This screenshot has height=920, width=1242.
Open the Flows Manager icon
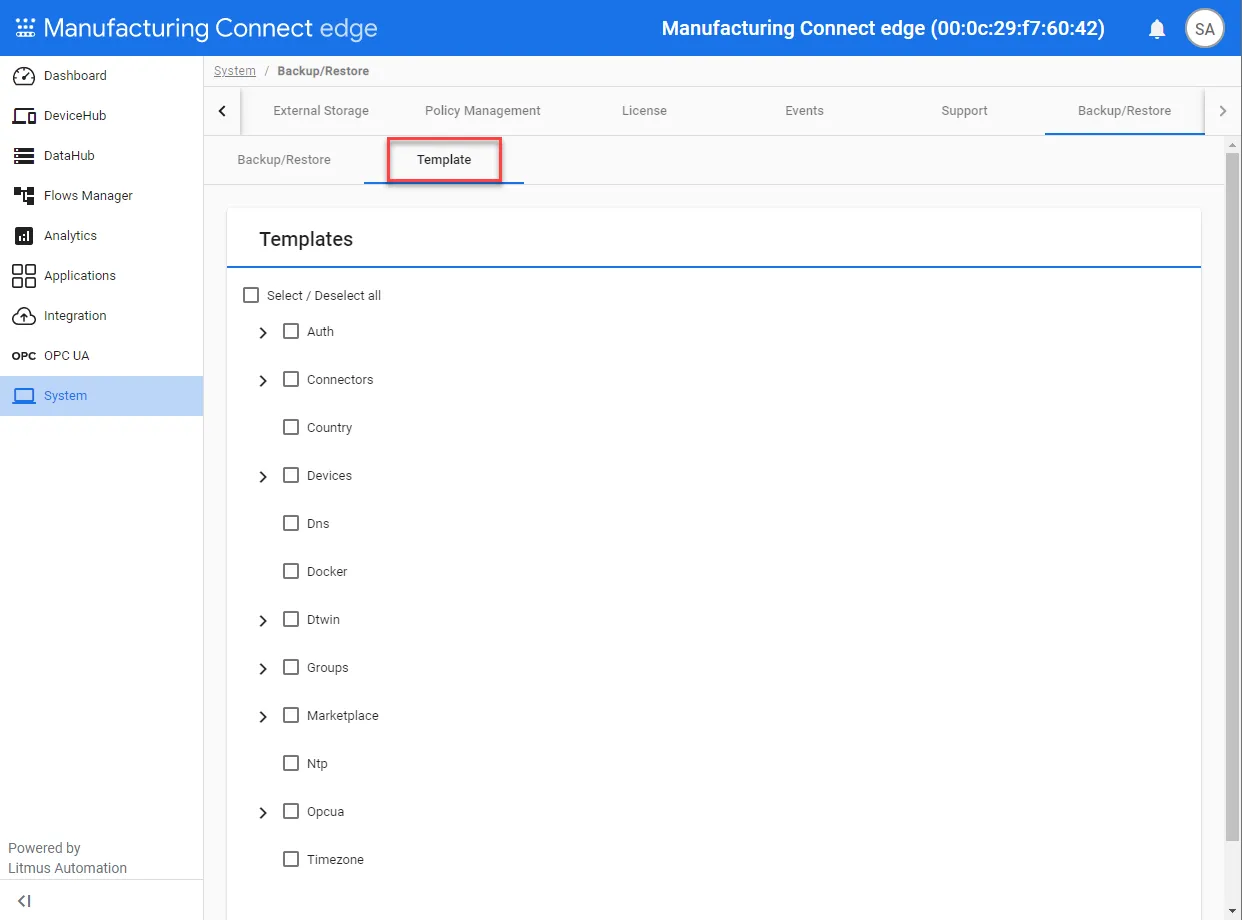24,196
